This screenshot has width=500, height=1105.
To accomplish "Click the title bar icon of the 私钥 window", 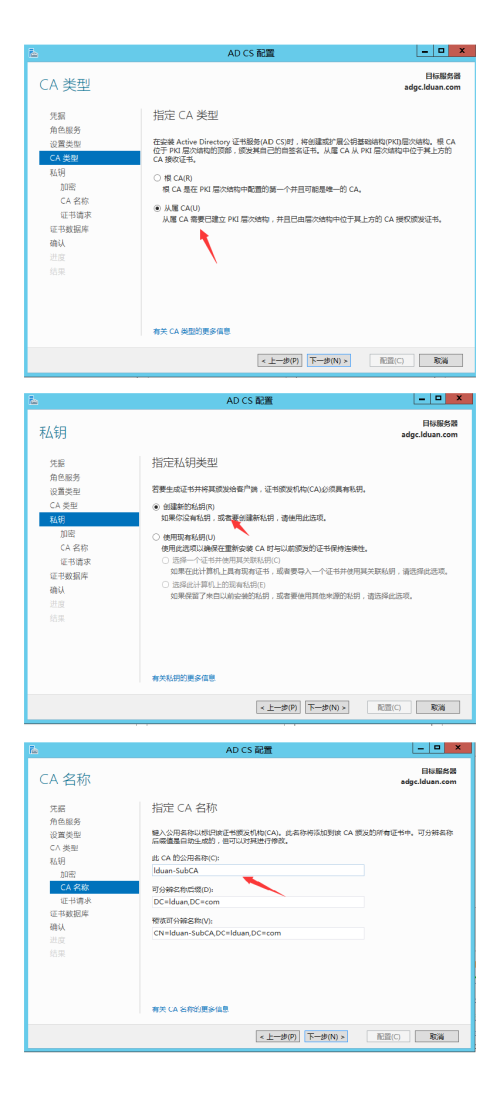I will (32, 400).
